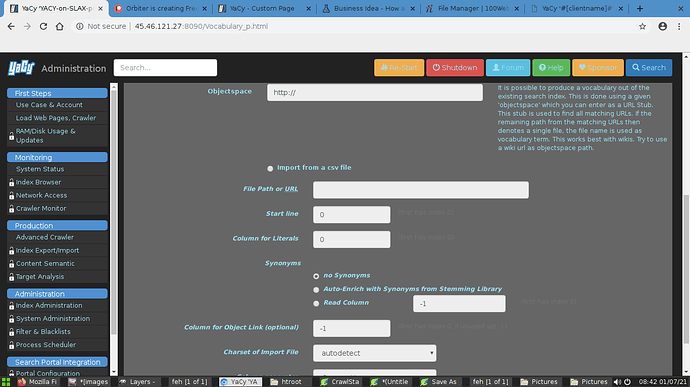The height and width of the screenshot is (387, 690).
Task: Click the site info Not secure icon
Action: pos(80,26)
